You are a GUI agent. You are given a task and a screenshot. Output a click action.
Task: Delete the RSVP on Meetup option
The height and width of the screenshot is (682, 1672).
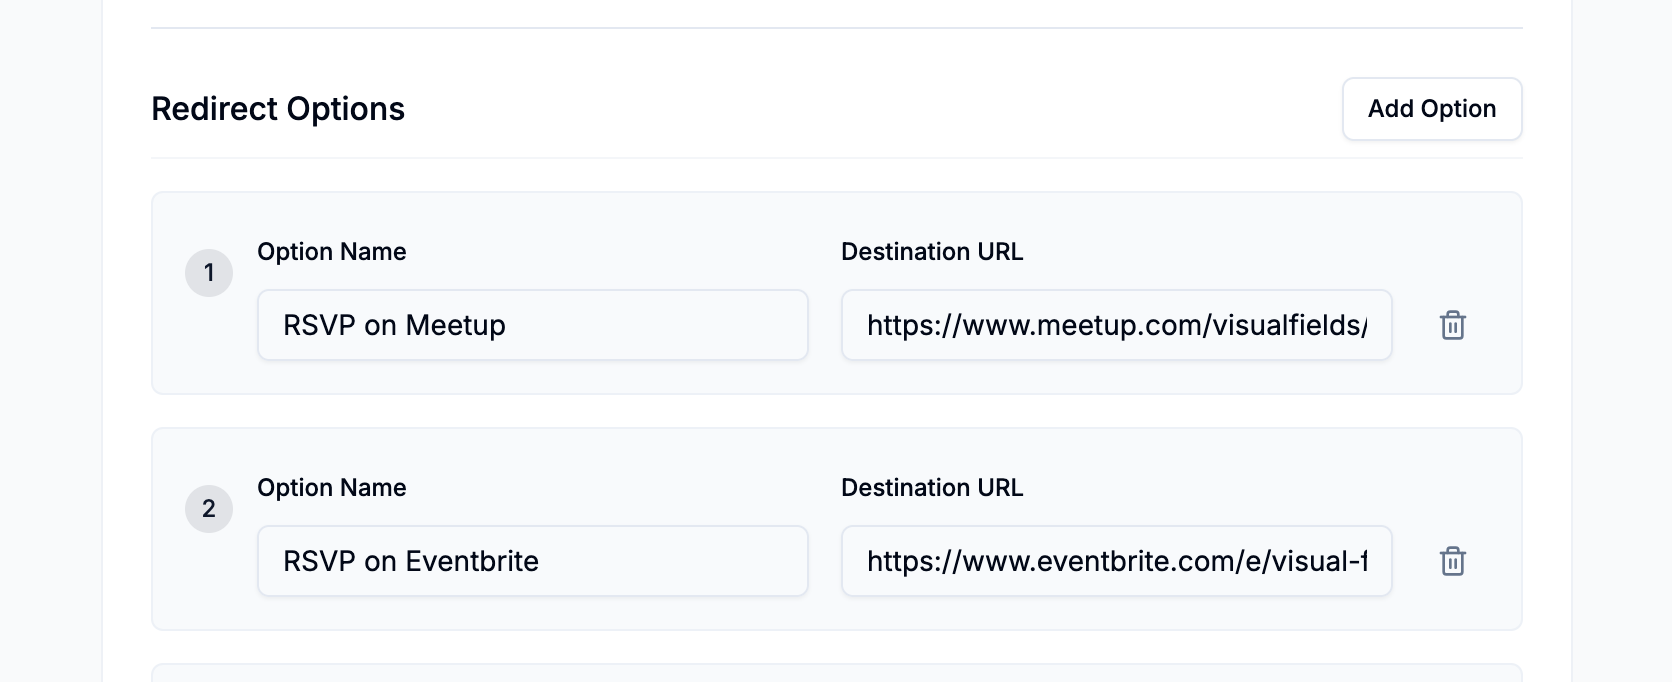click(1452, 325)
